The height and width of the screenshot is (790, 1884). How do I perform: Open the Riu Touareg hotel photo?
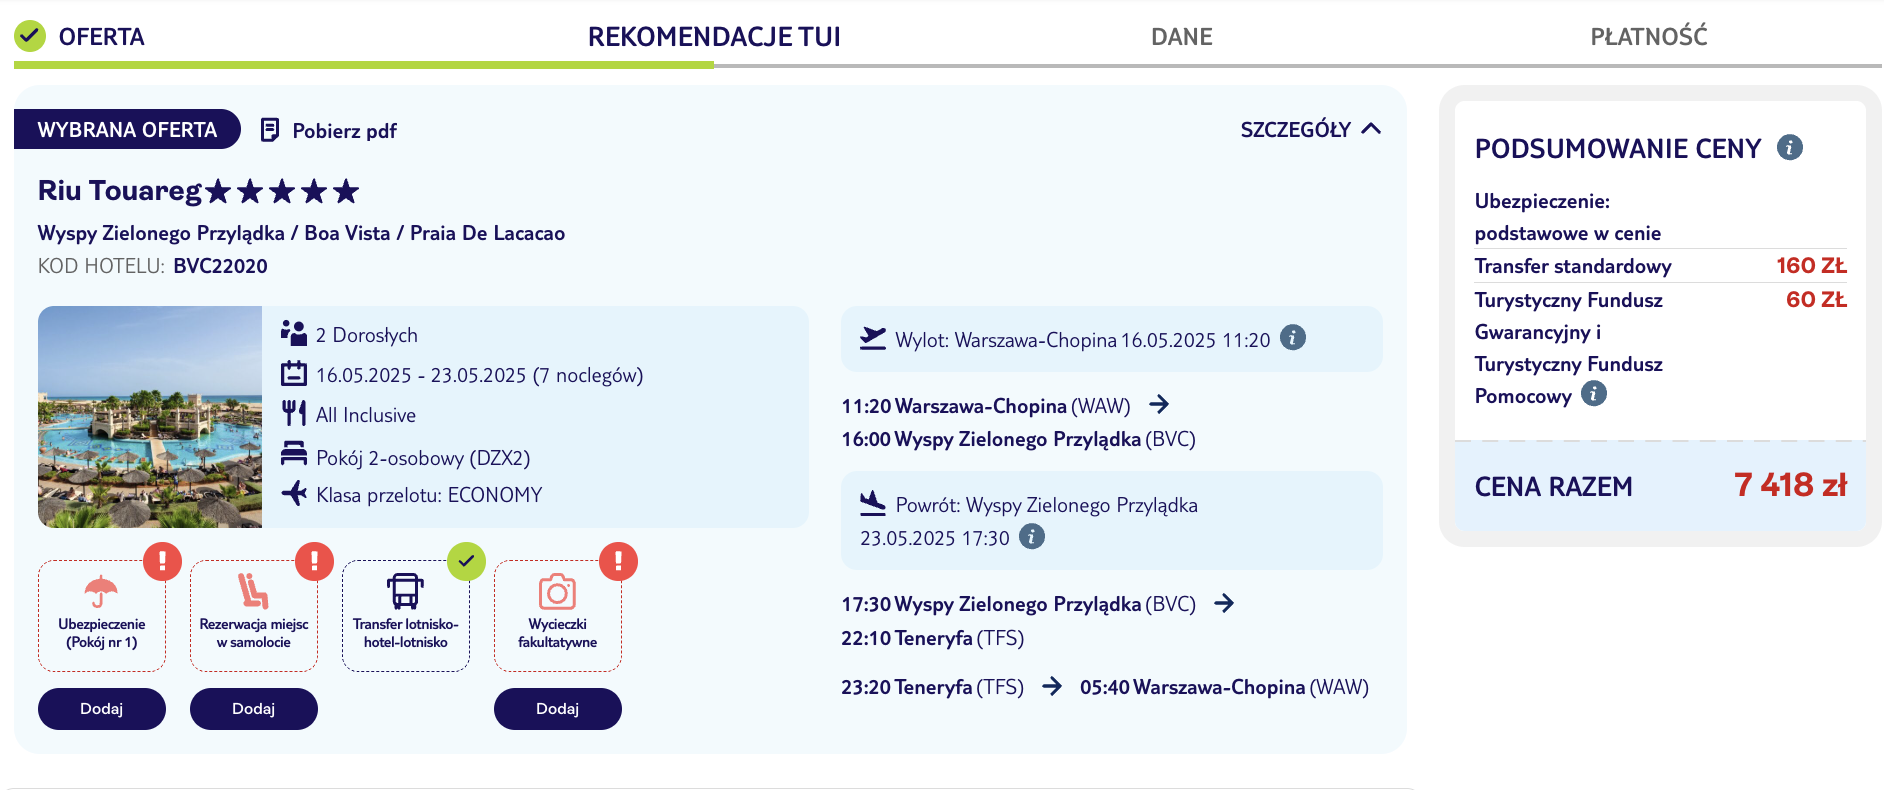[150, 417]
